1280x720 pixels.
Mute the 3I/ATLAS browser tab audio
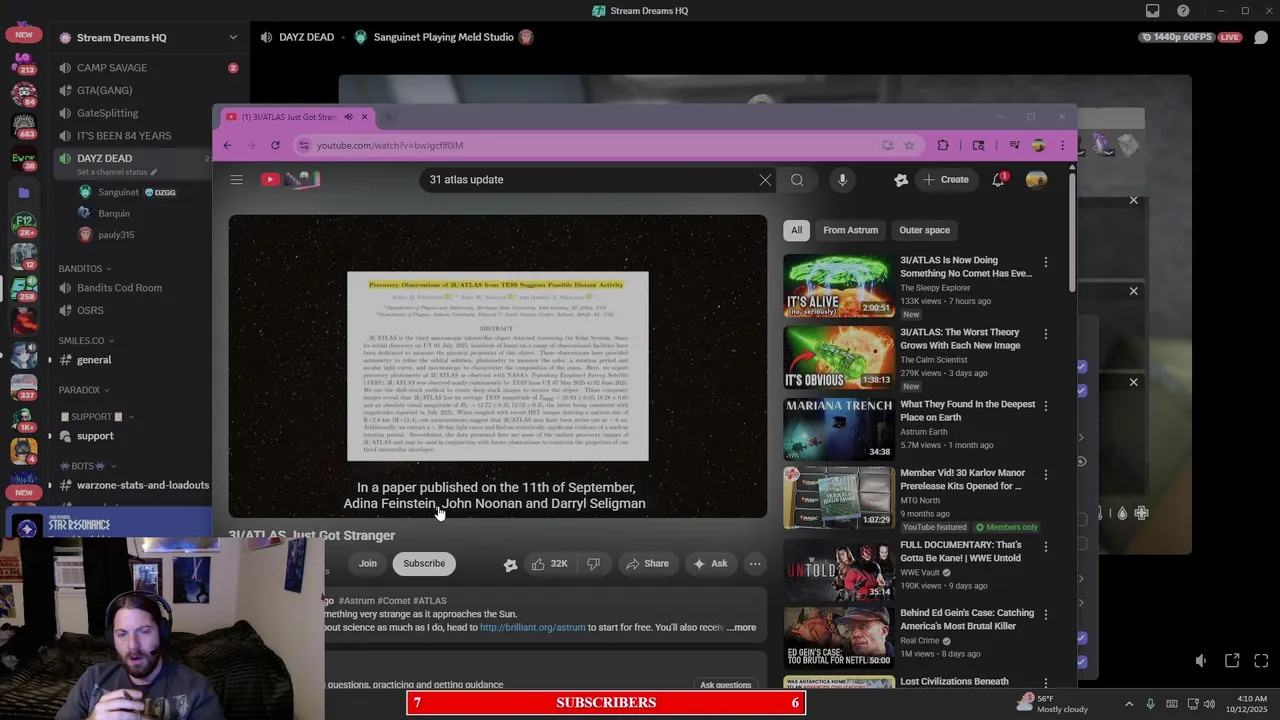[348, 117]
